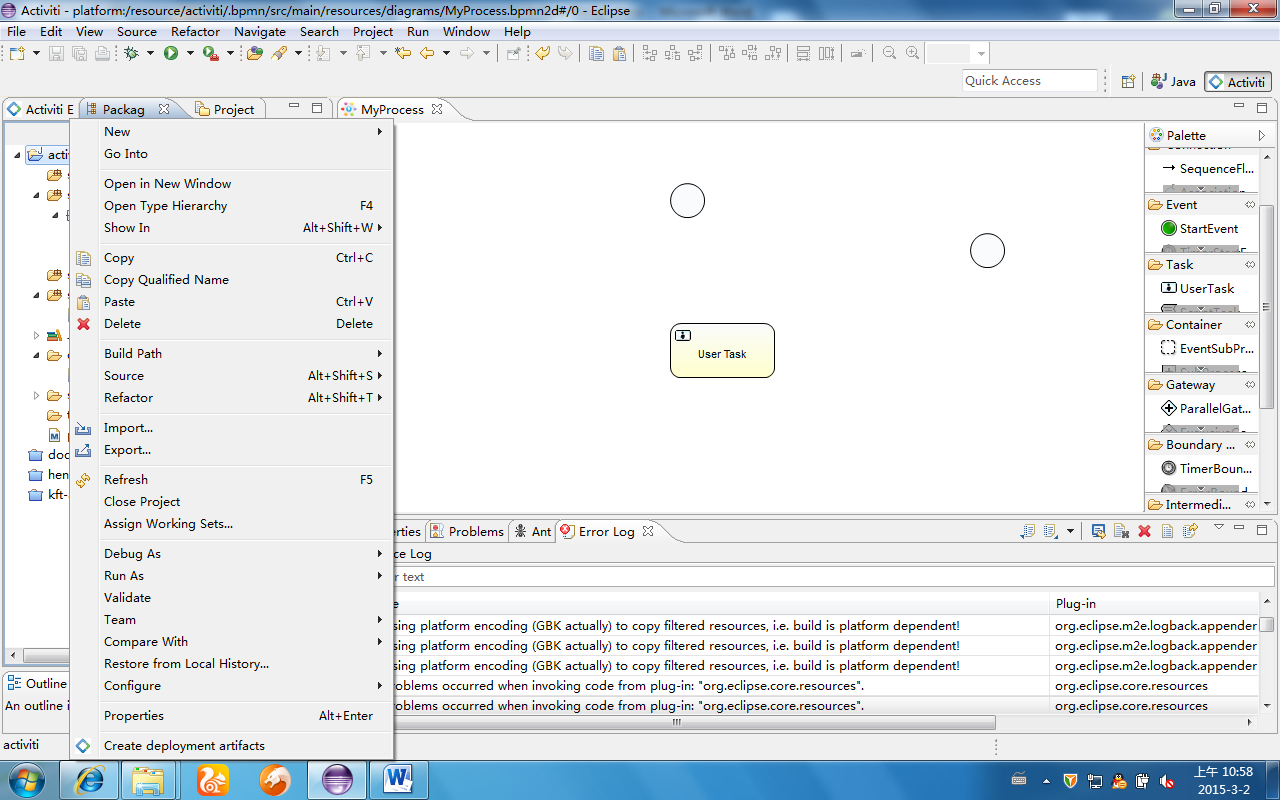Select TimerBoundary event in the Palette
1280x800 pixels.
(1208, 468)
